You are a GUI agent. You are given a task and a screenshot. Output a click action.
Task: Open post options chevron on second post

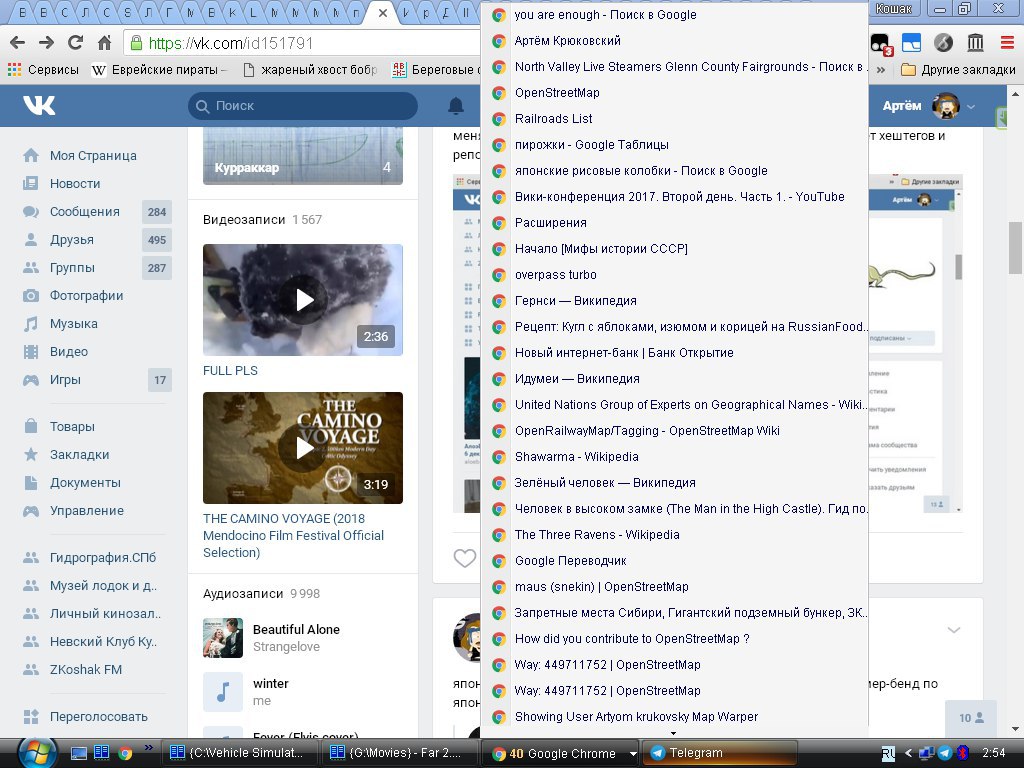(953, 630)
